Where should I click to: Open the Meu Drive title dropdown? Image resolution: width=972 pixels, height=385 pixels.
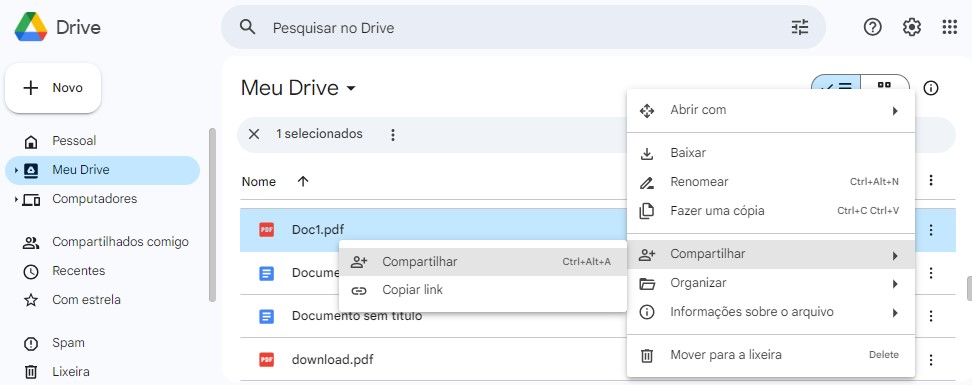(298, 88)
